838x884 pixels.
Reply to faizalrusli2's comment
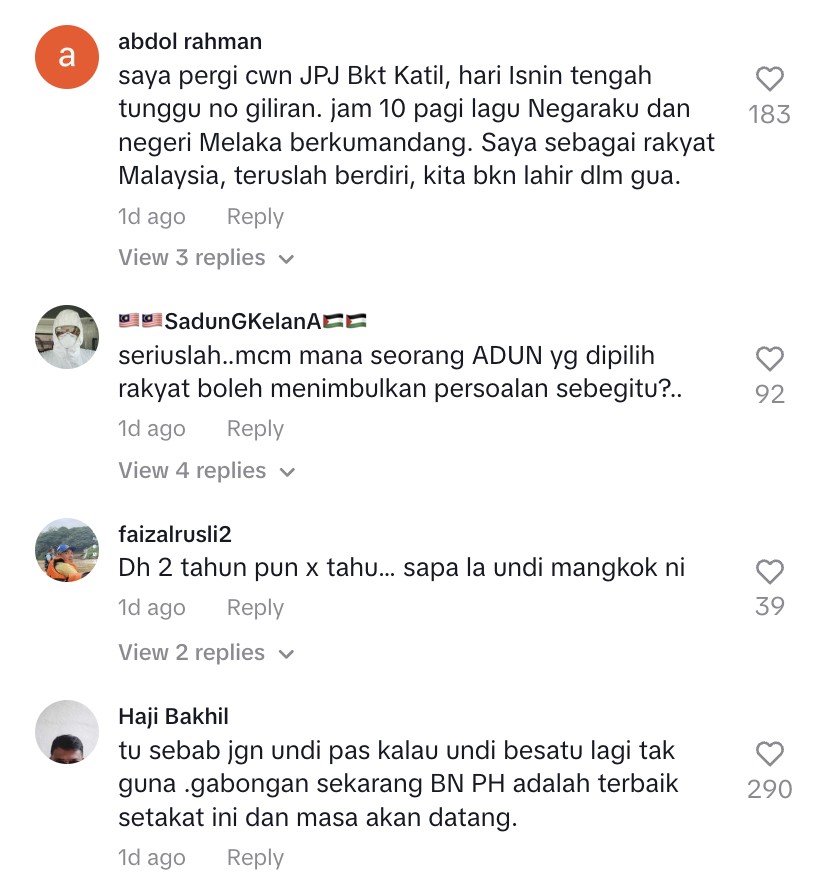point(255,608)
